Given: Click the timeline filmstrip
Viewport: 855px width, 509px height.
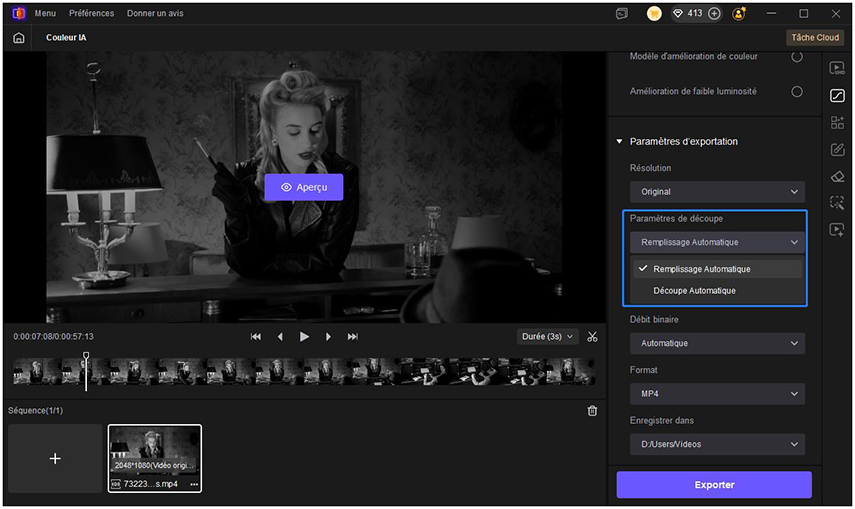Looking at the screenshot, I should 304,372.
